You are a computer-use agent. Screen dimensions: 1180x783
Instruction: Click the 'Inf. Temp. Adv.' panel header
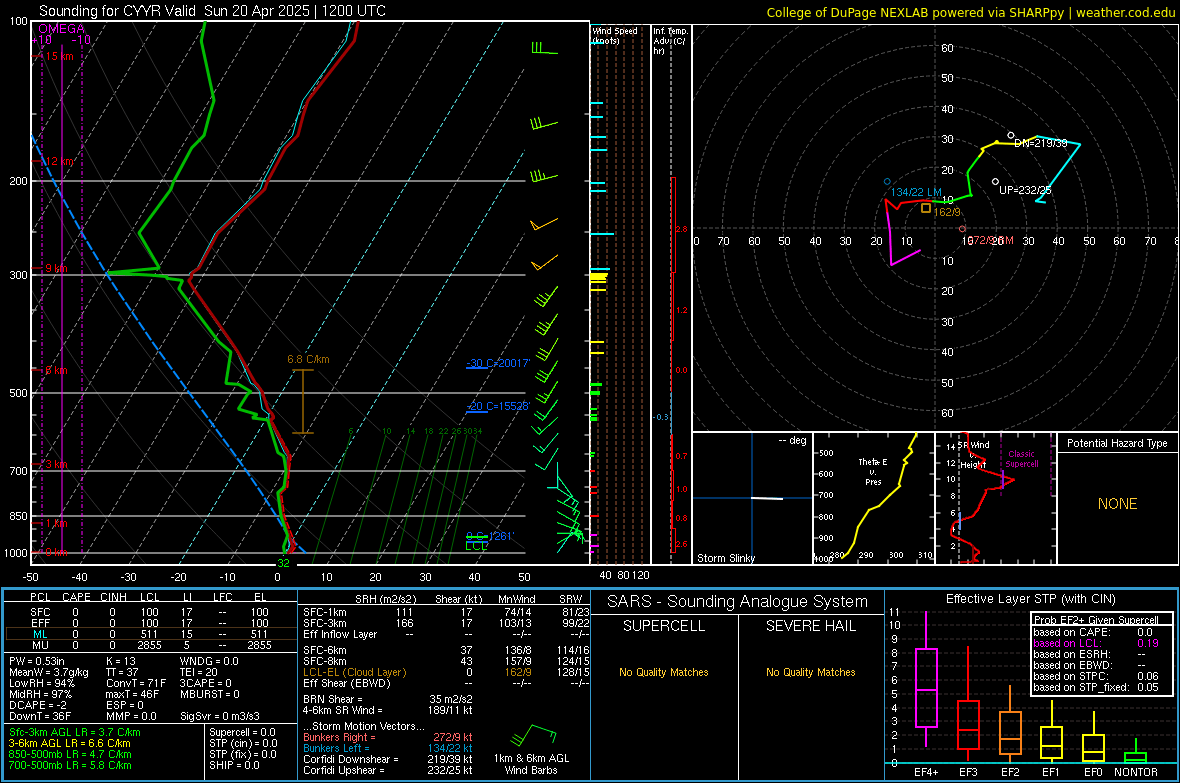670,41
